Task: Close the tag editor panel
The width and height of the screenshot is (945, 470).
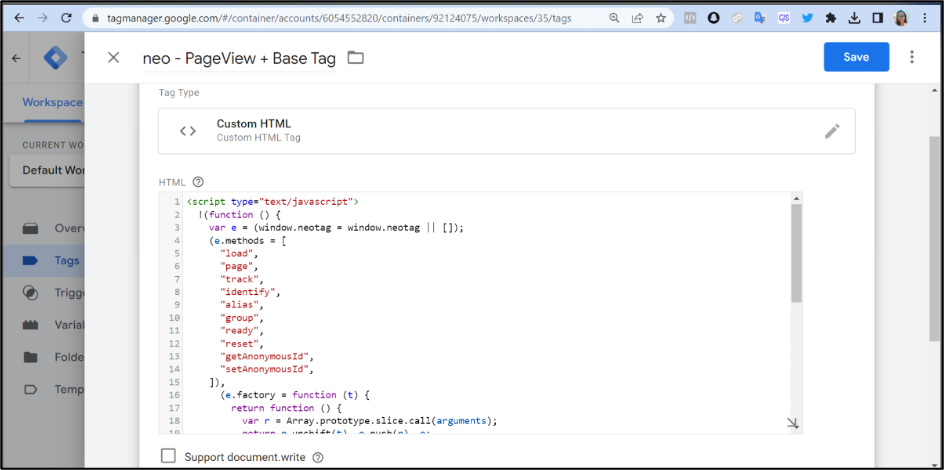Action: [x=113, y=57]
